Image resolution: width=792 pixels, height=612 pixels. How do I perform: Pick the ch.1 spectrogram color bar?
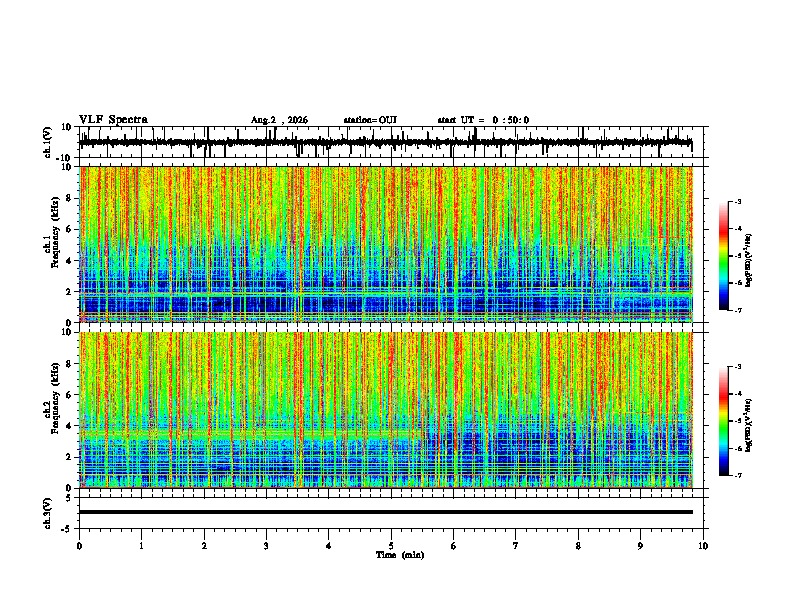click(x=723, y=256)
